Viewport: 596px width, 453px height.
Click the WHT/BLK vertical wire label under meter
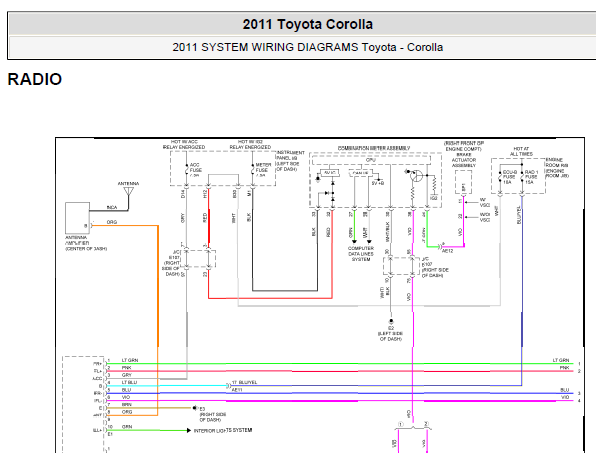coord(387,231)
